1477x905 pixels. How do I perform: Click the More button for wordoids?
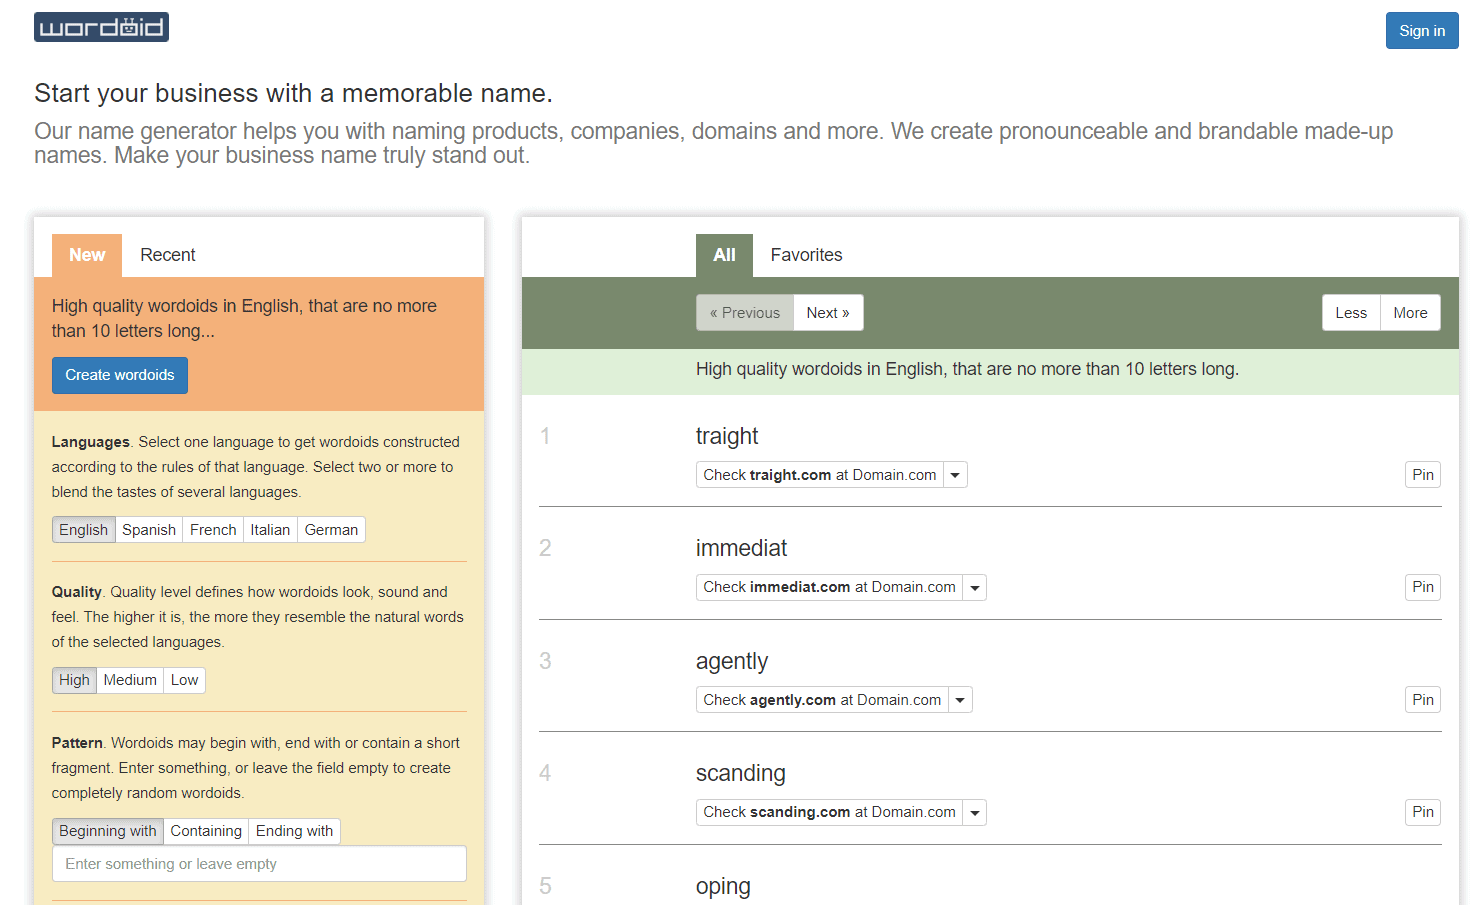tap(1409, 313)
